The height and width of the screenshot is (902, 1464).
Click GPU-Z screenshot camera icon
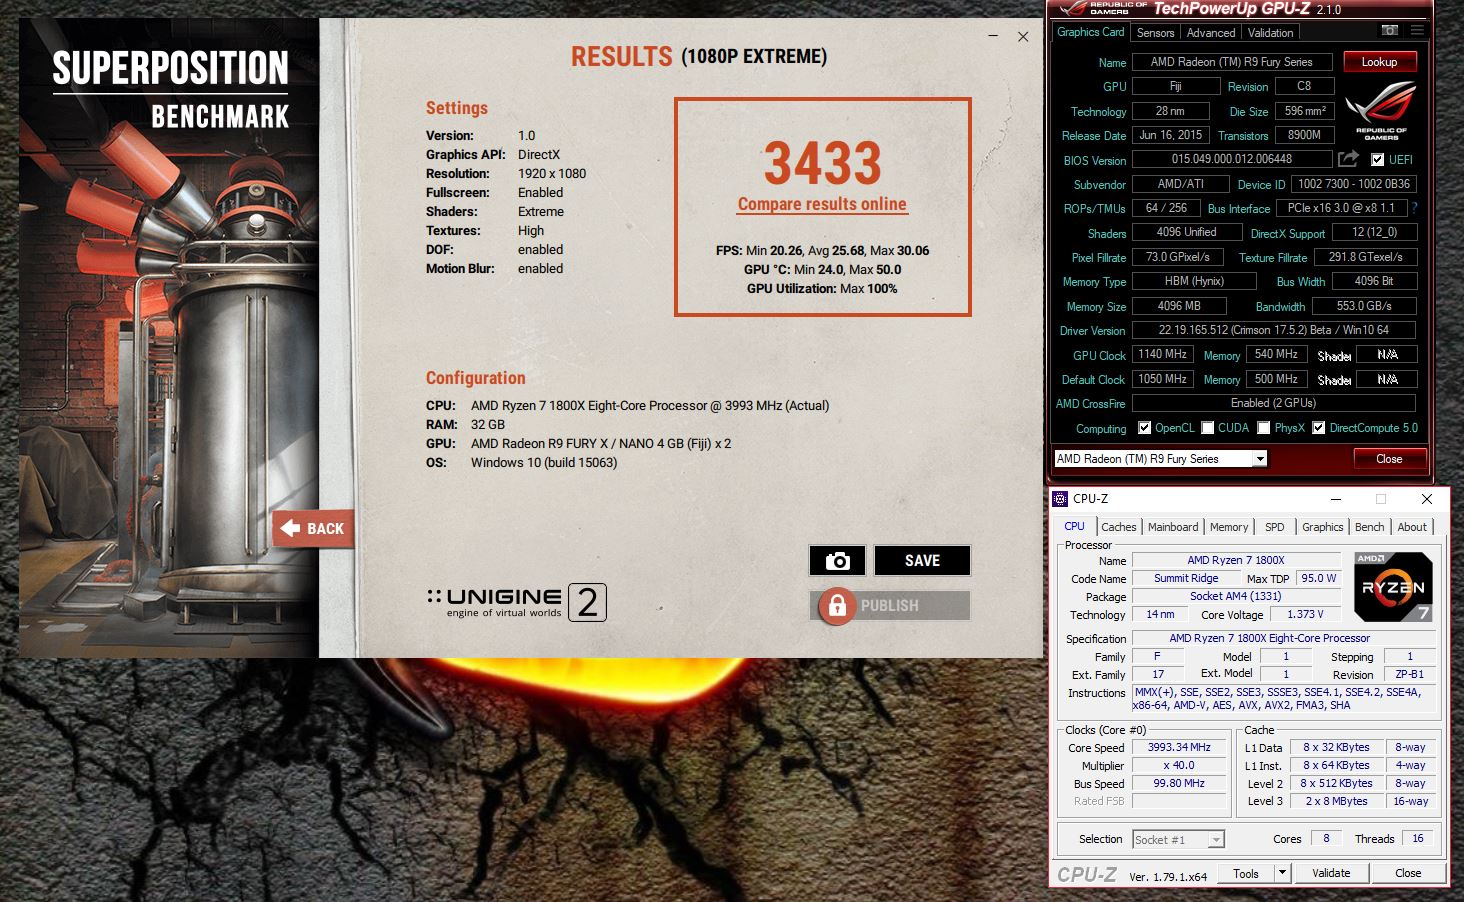click(x=1390, y=31)
